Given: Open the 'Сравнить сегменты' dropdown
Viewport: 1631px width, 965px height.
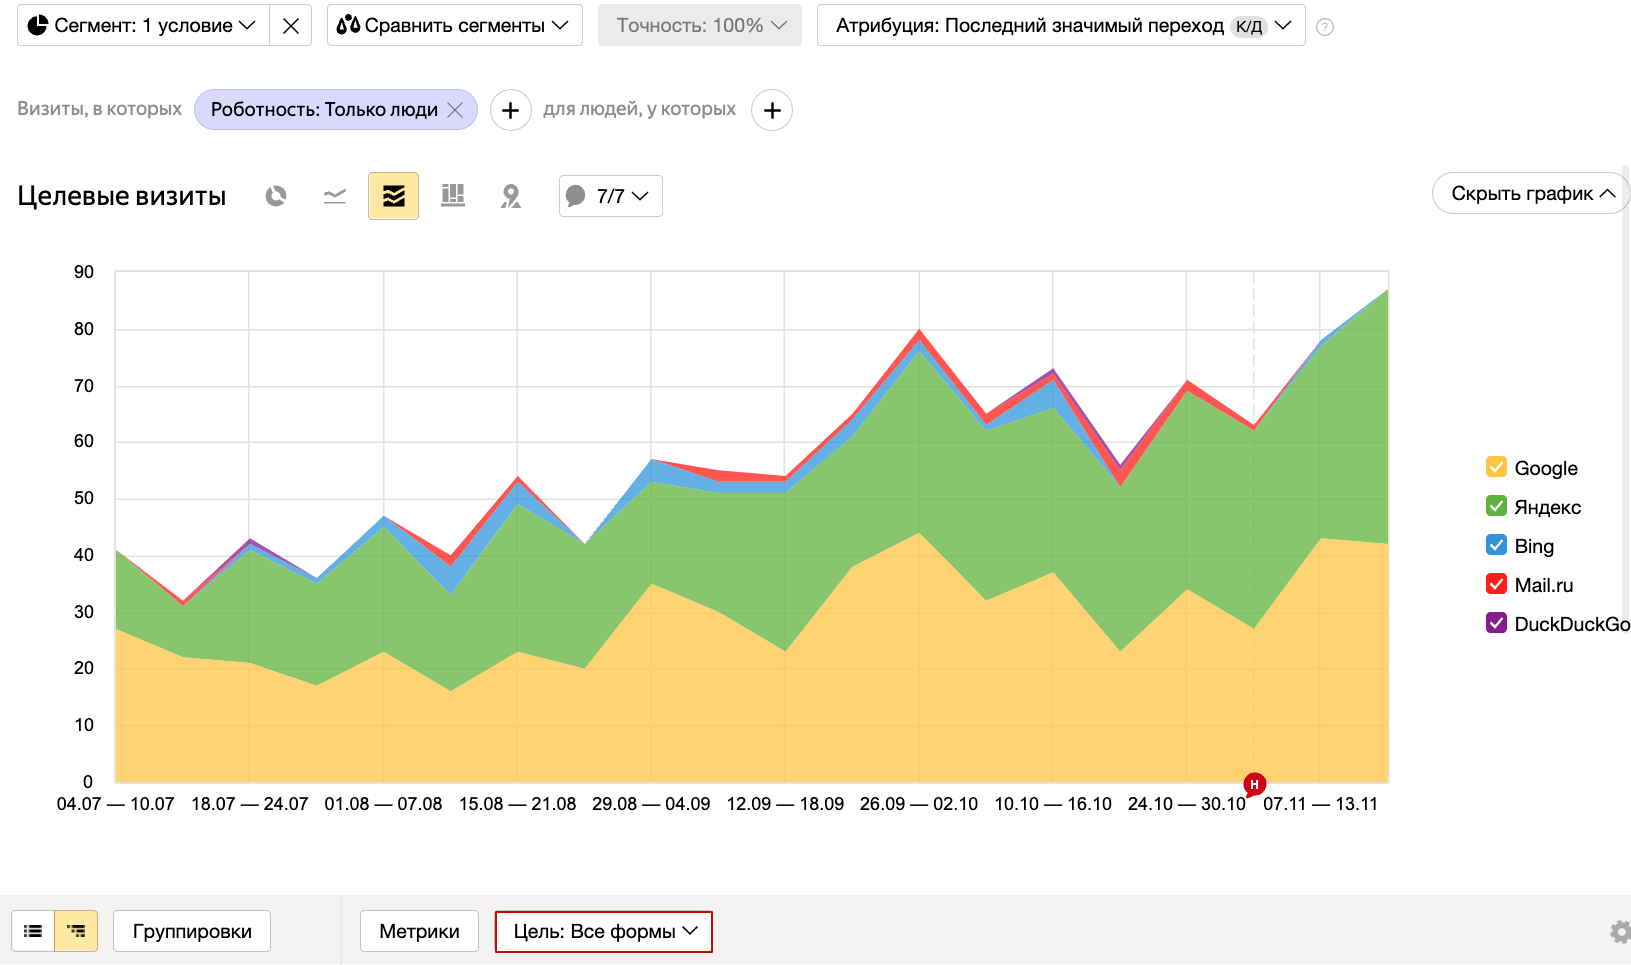Looking at the screenshot, I should click(455, 26).
